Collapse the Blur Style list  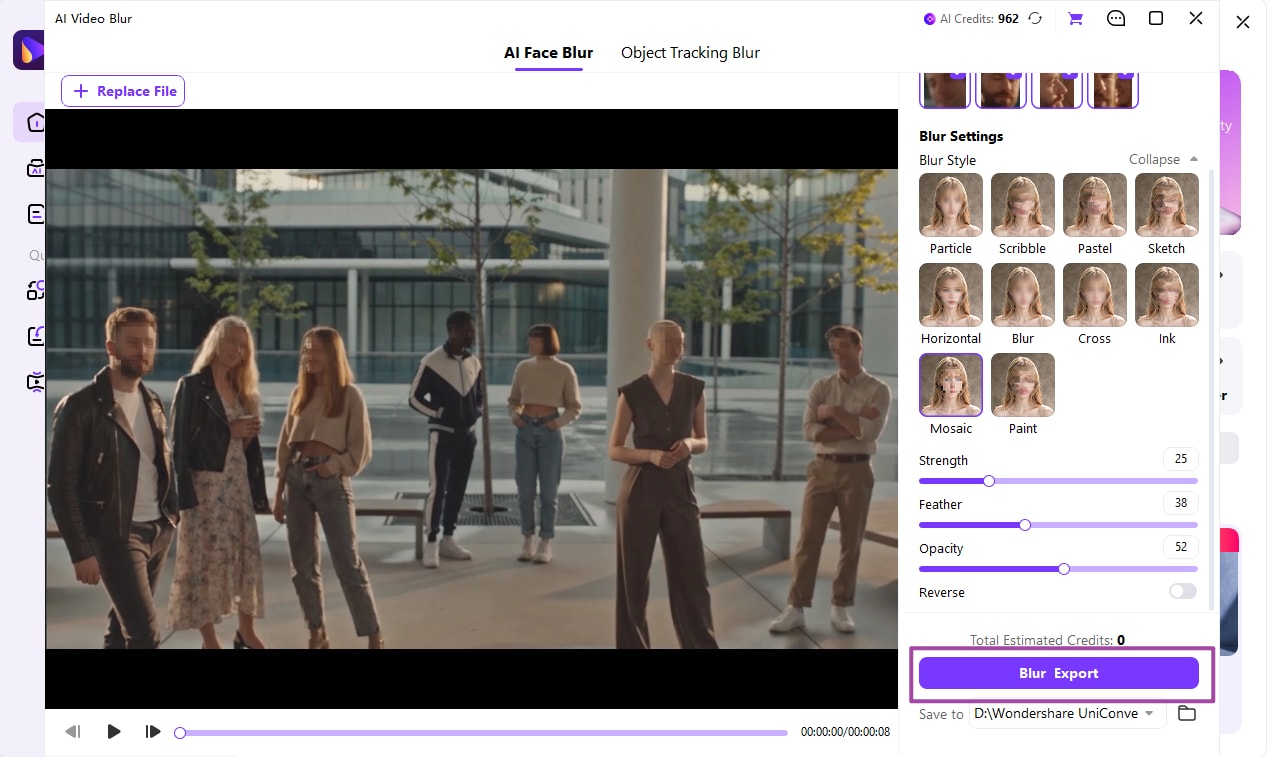[x=1164, y=160]
